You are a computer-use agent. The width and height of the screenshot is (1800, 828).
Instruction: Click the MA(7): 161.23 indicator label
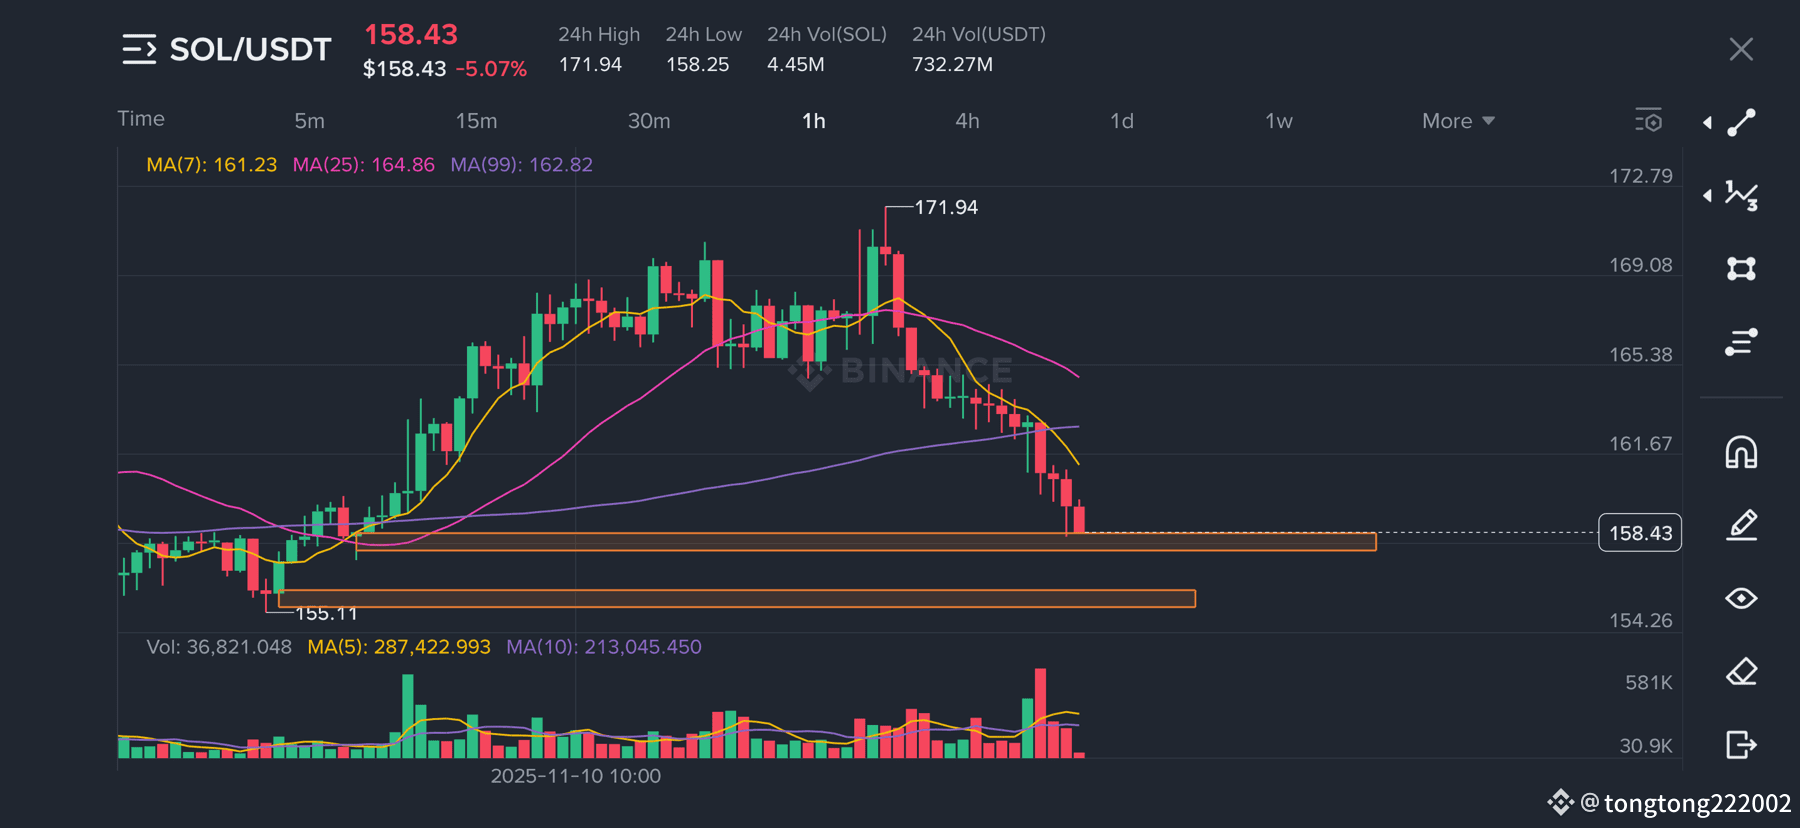click(x=212, y=164)
